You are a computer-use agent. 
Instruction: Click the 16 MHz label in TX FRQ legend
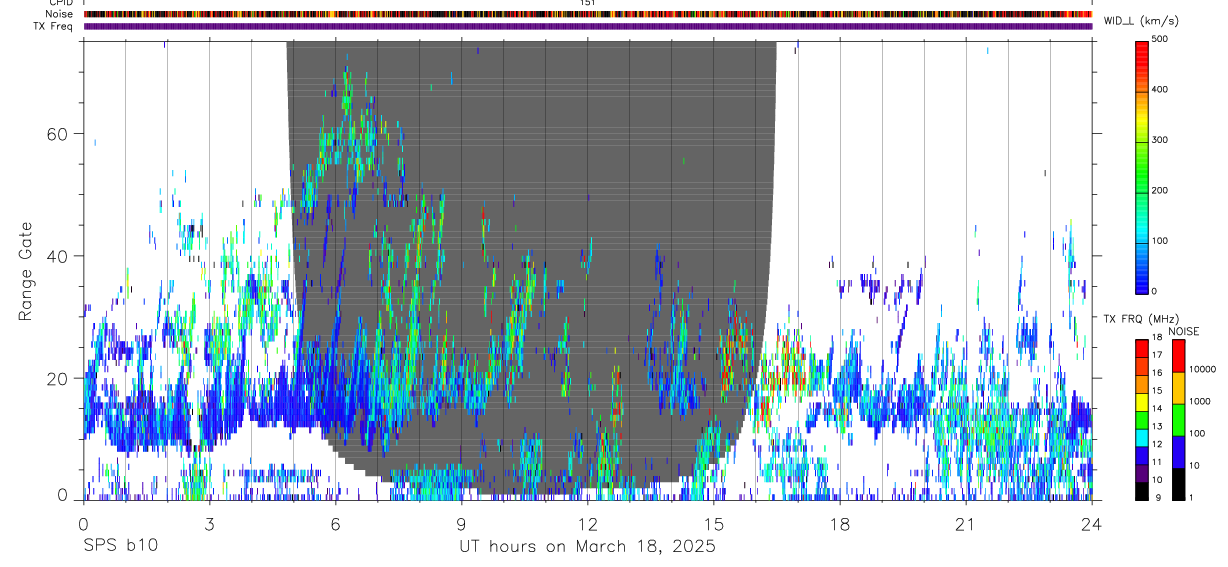point(1158,375)
